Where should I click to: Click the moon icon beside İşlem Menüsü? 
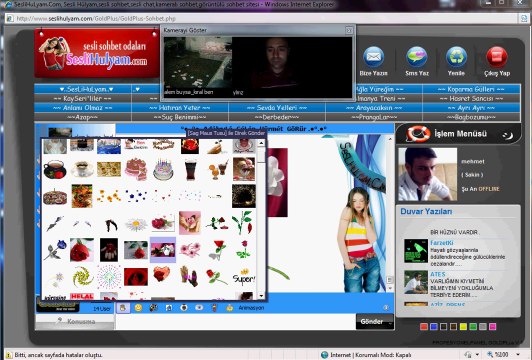[x=508, y=135]
